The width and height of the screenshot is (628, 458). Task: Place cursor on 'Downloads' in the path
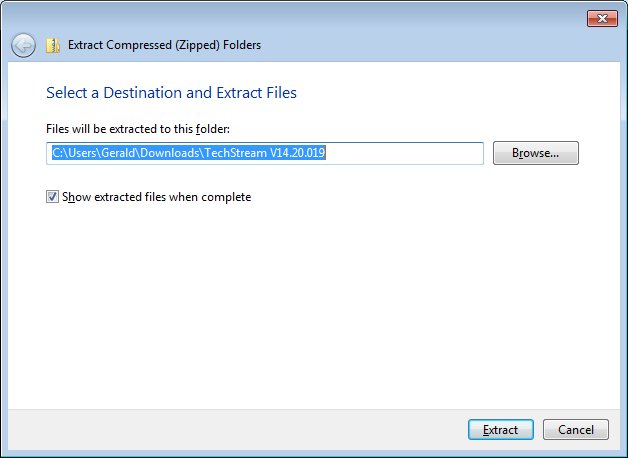point(169,153)
